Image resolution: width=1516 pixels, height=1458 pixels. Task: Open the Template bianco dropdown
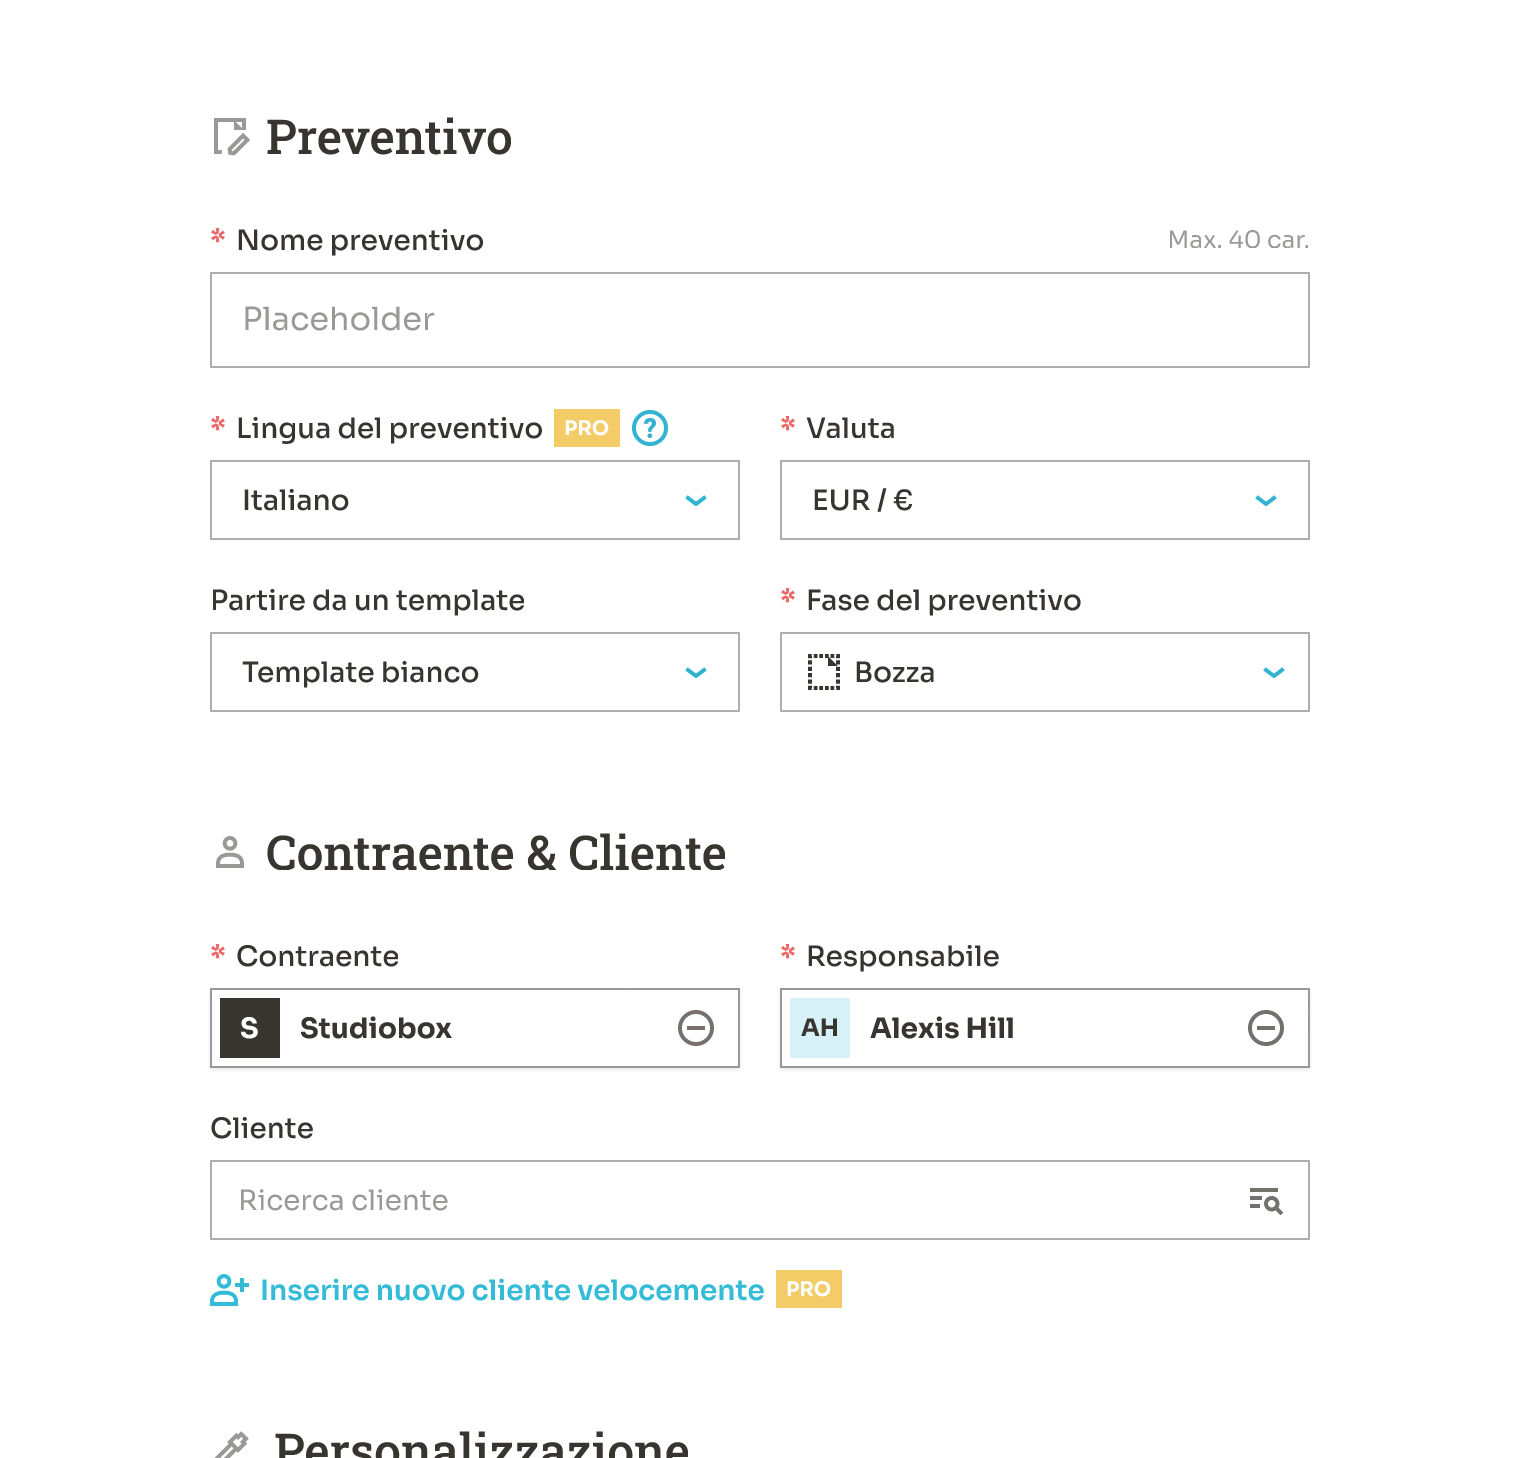pyautogui.click(x=475, y=672)
